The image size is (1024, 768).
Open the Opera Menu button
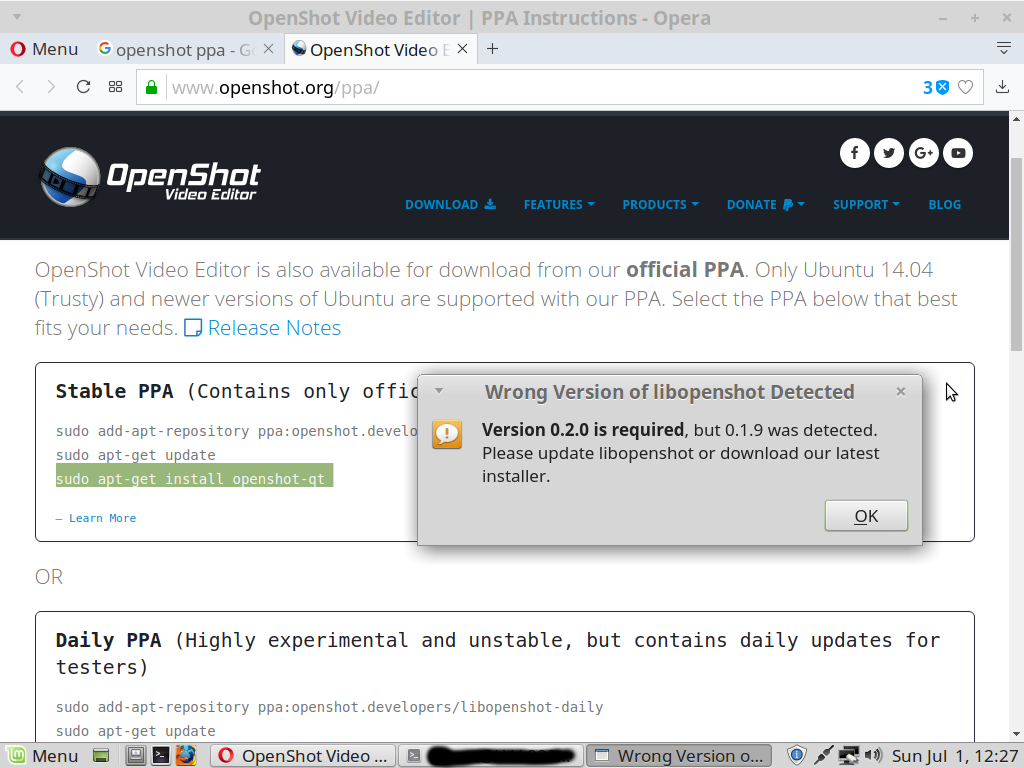44,49
